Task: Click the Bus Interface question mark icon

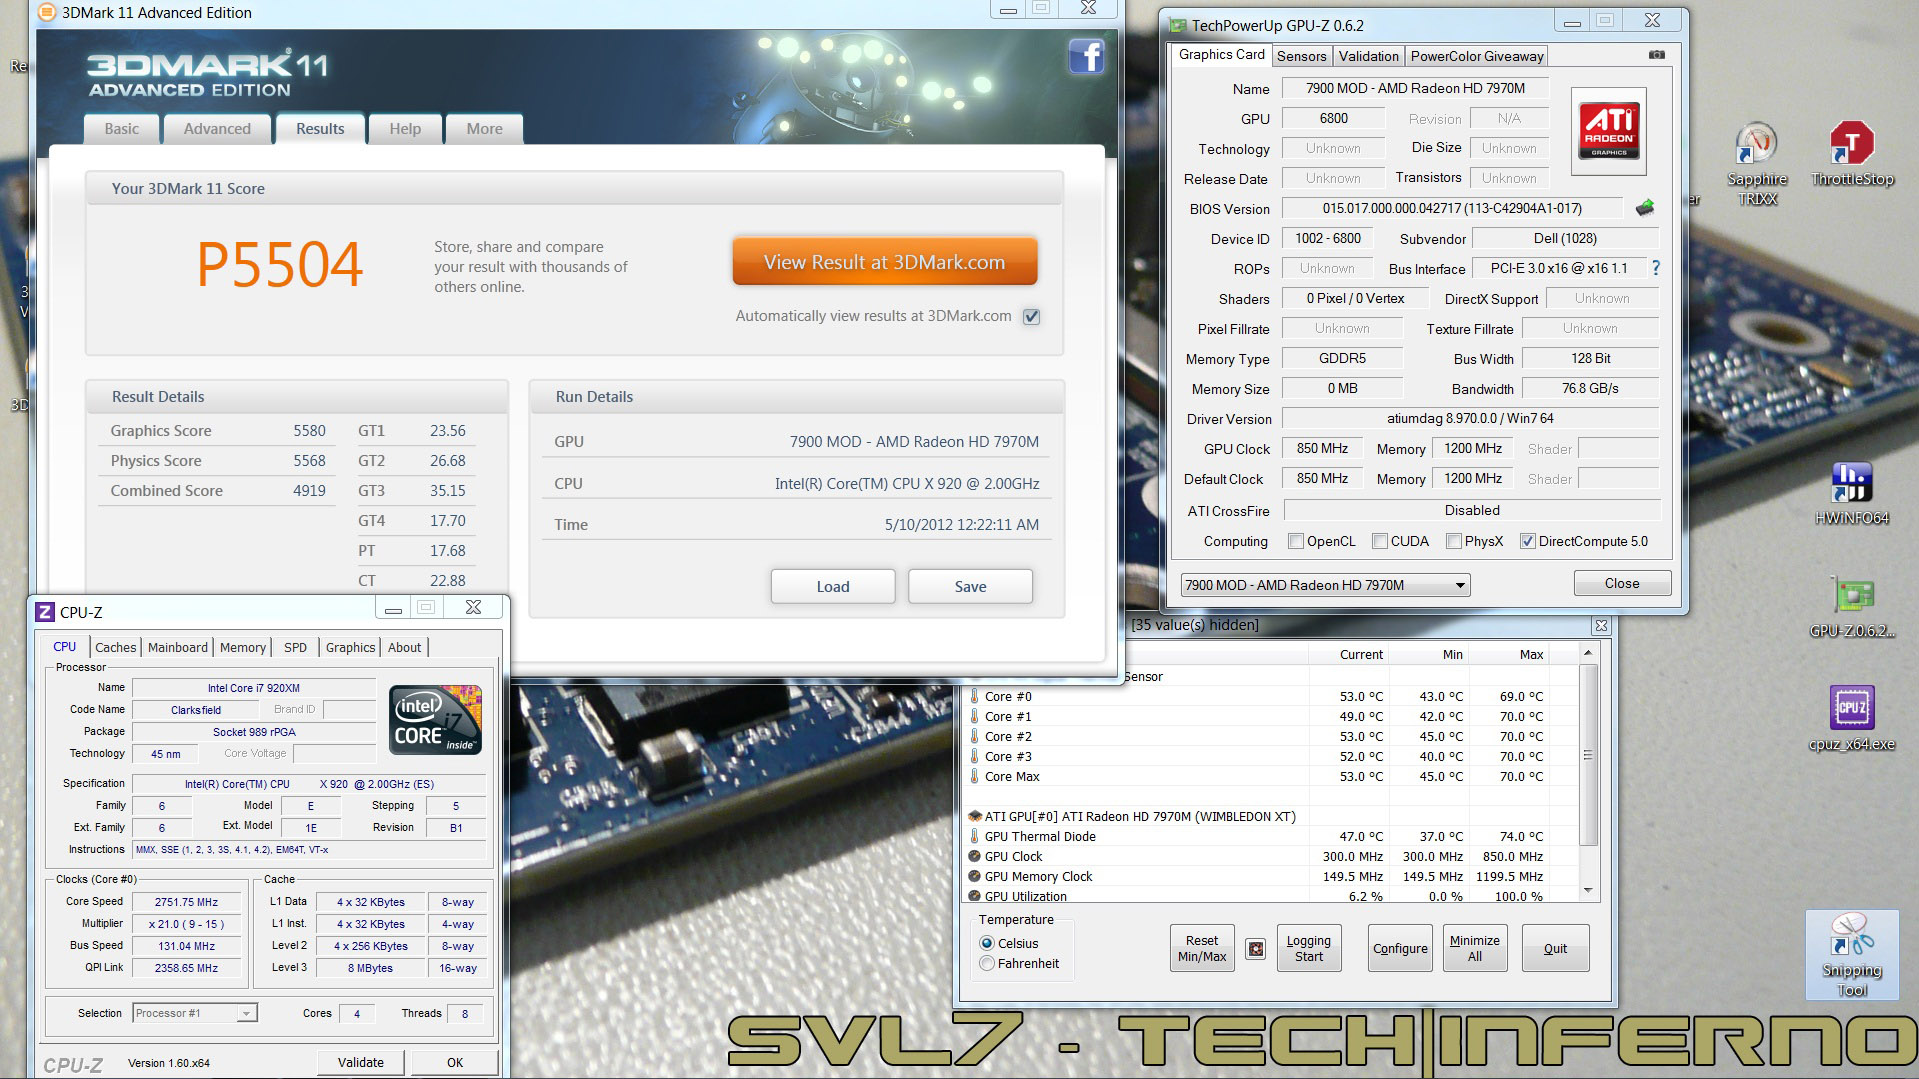Action: click(1656, 268)
